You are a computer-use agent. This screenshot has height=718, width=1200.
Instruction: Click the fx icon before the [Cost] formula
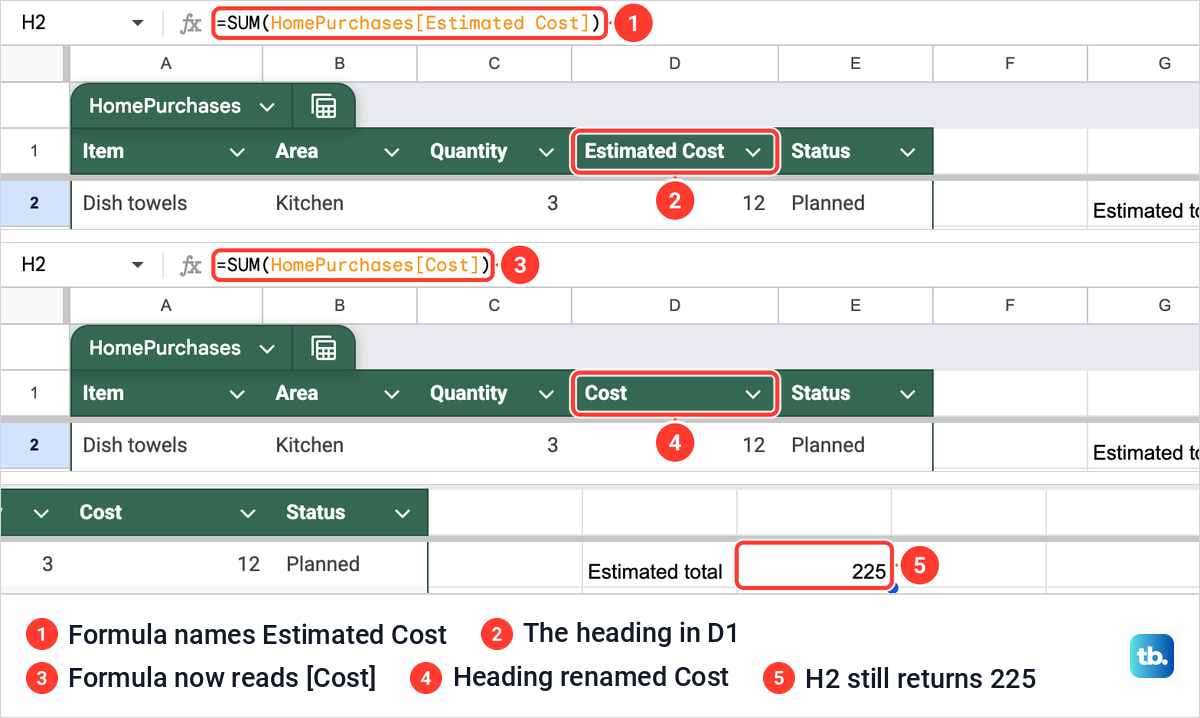click(190, 265)
